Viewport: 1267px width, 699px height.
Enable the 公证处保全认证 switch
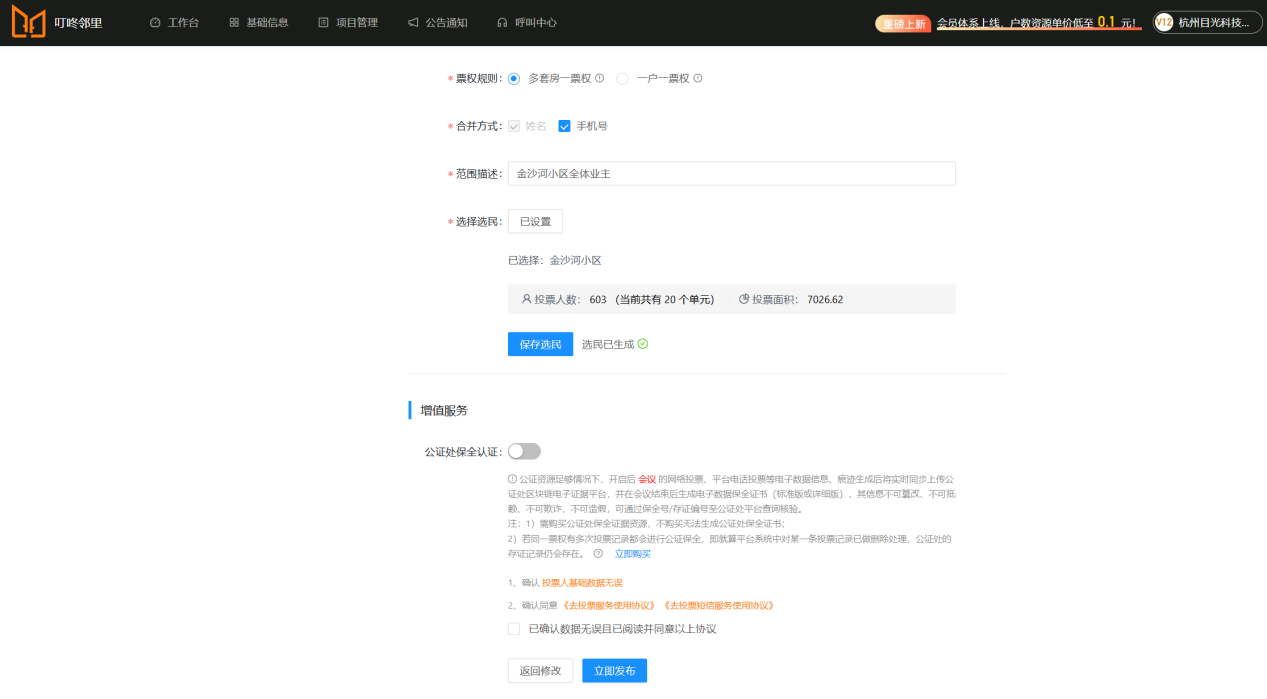tap(524, 451)
